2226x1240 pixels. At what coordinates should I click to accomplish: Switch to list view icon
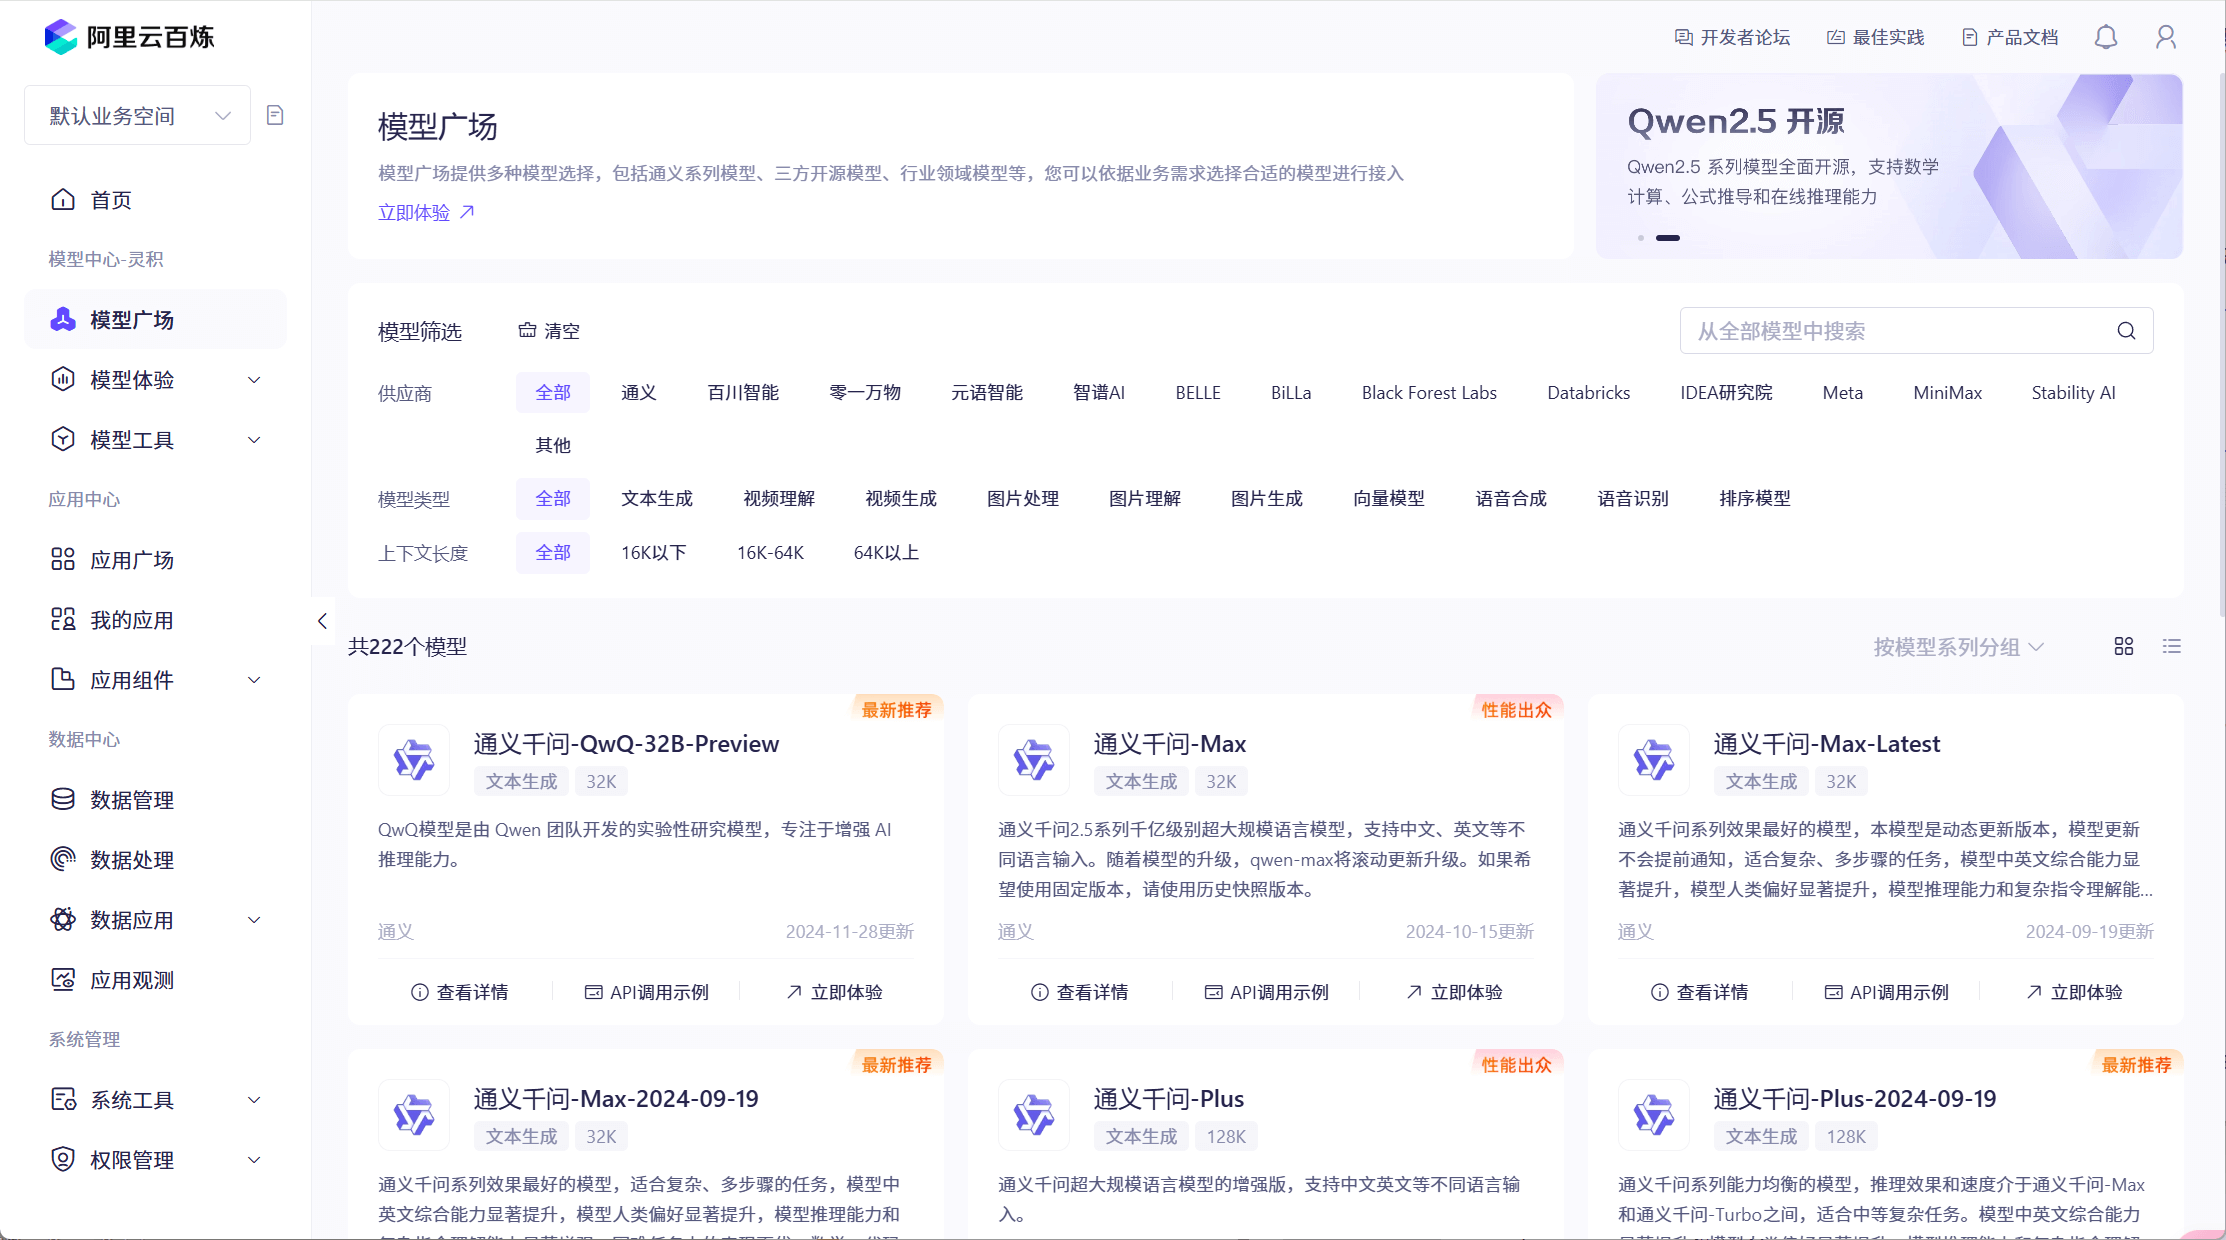(x=2172, y=646)
